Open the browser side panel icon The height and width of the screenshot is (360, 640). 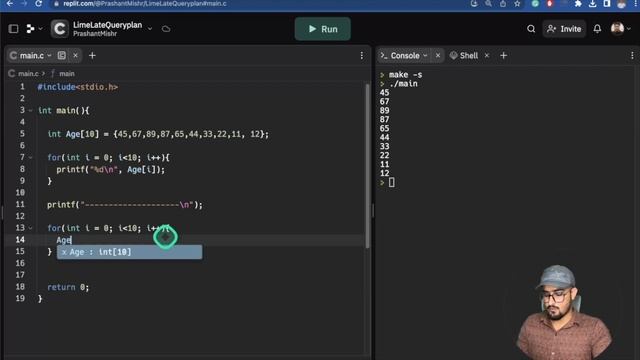(607, 4)
